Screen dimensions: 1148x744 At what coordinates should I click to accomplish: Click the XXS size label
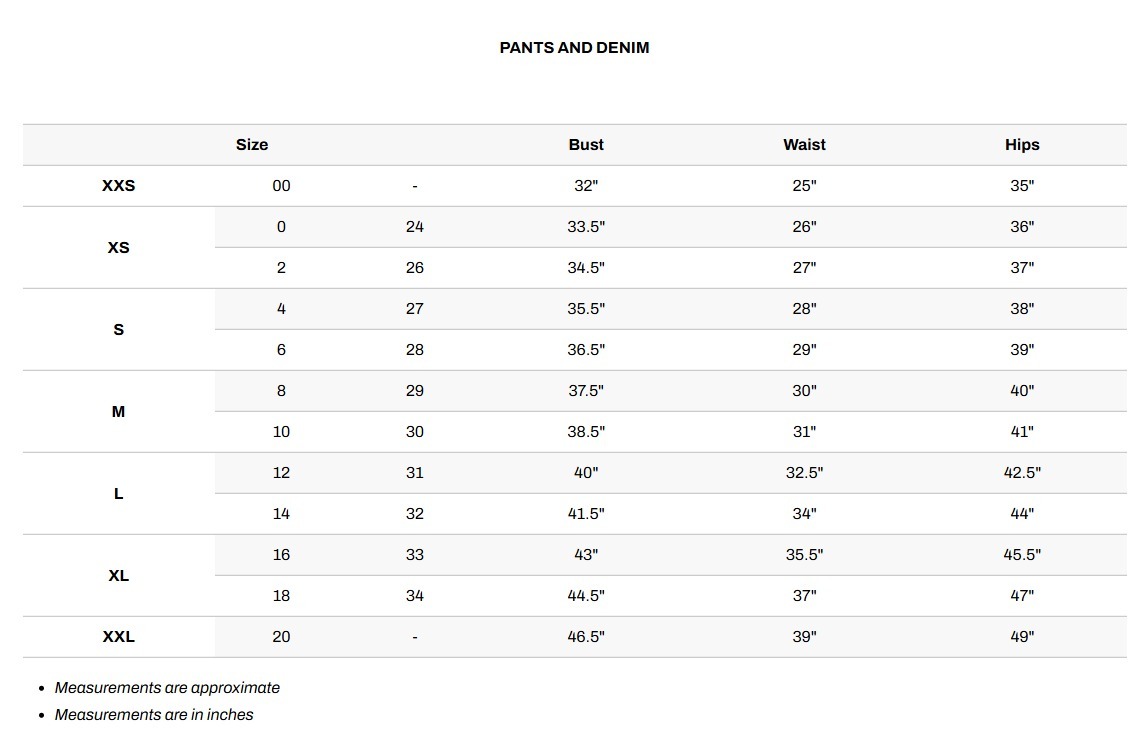coord(119,185)
